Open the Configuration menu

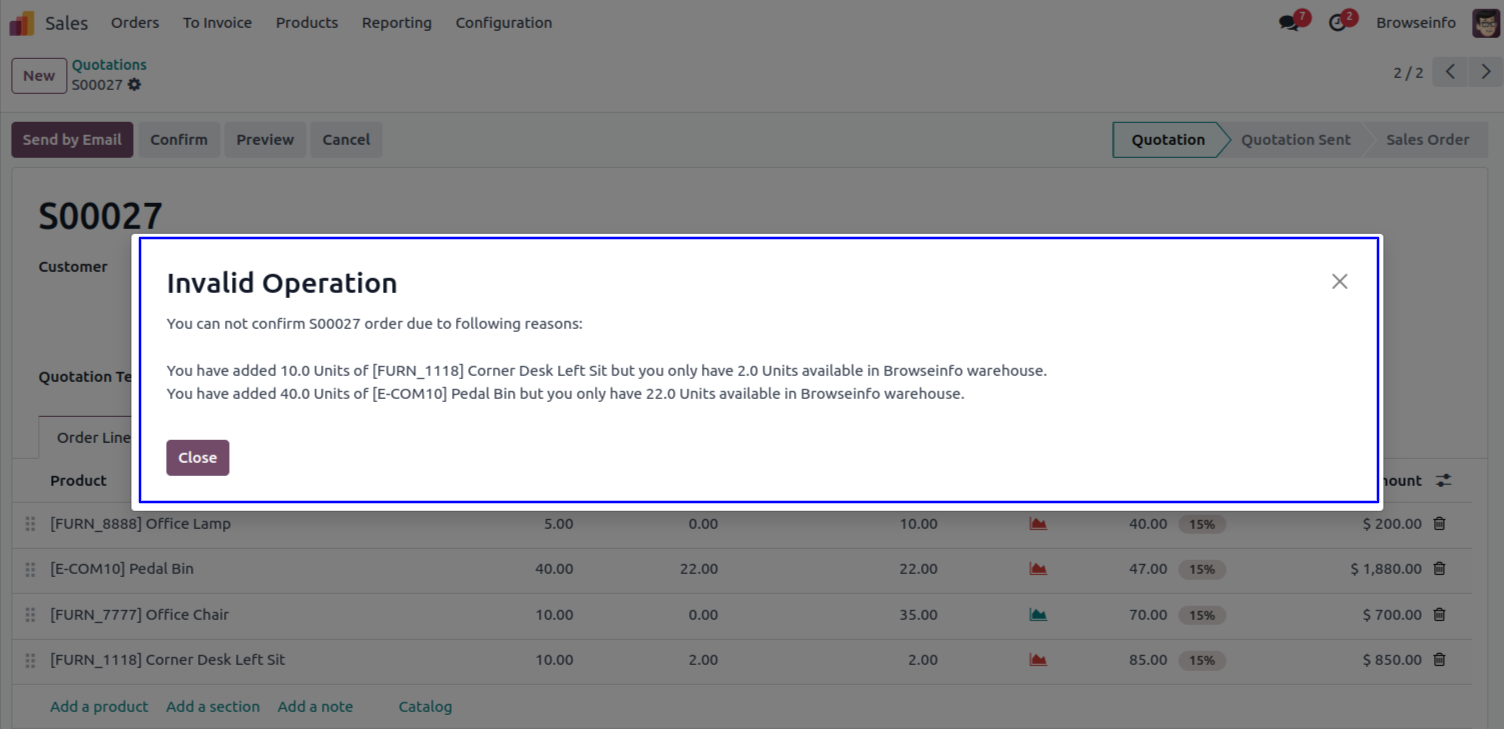pos(503,23)
